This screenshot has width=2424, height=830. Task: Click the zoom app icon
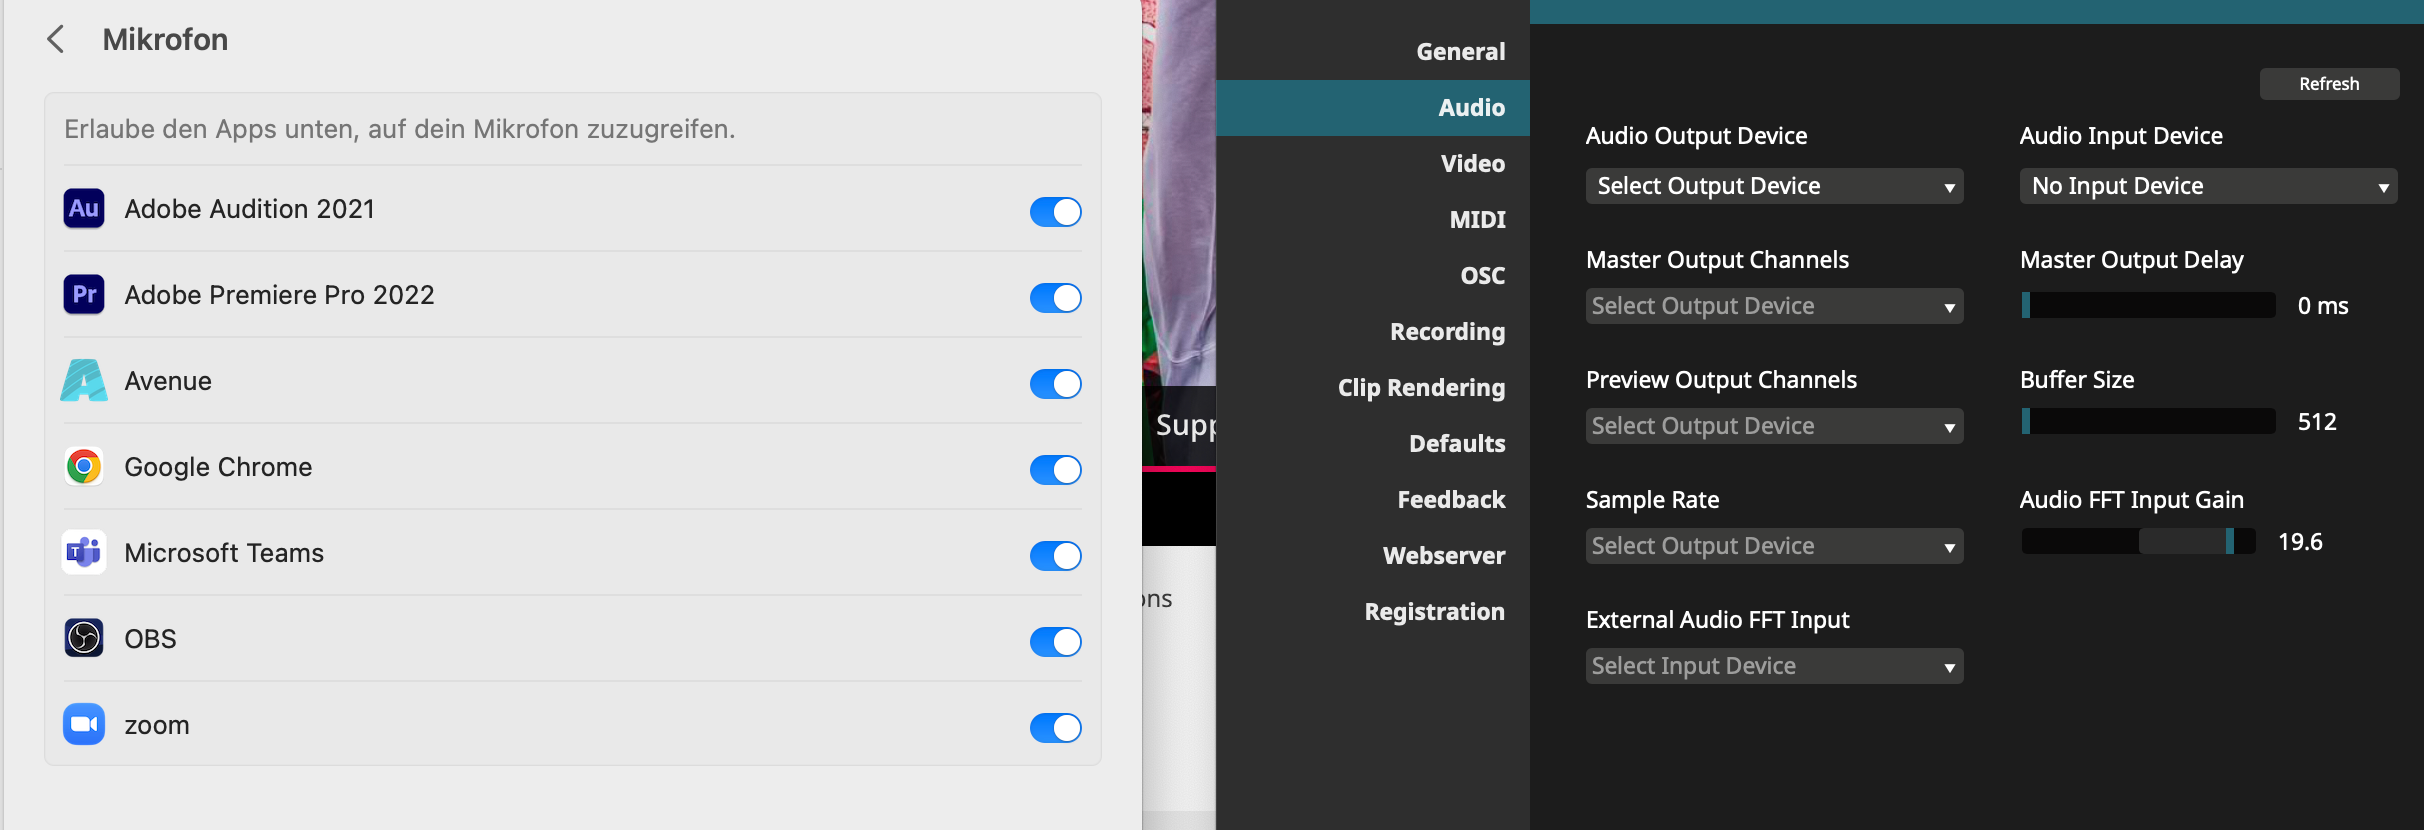(x=84, y=724)
